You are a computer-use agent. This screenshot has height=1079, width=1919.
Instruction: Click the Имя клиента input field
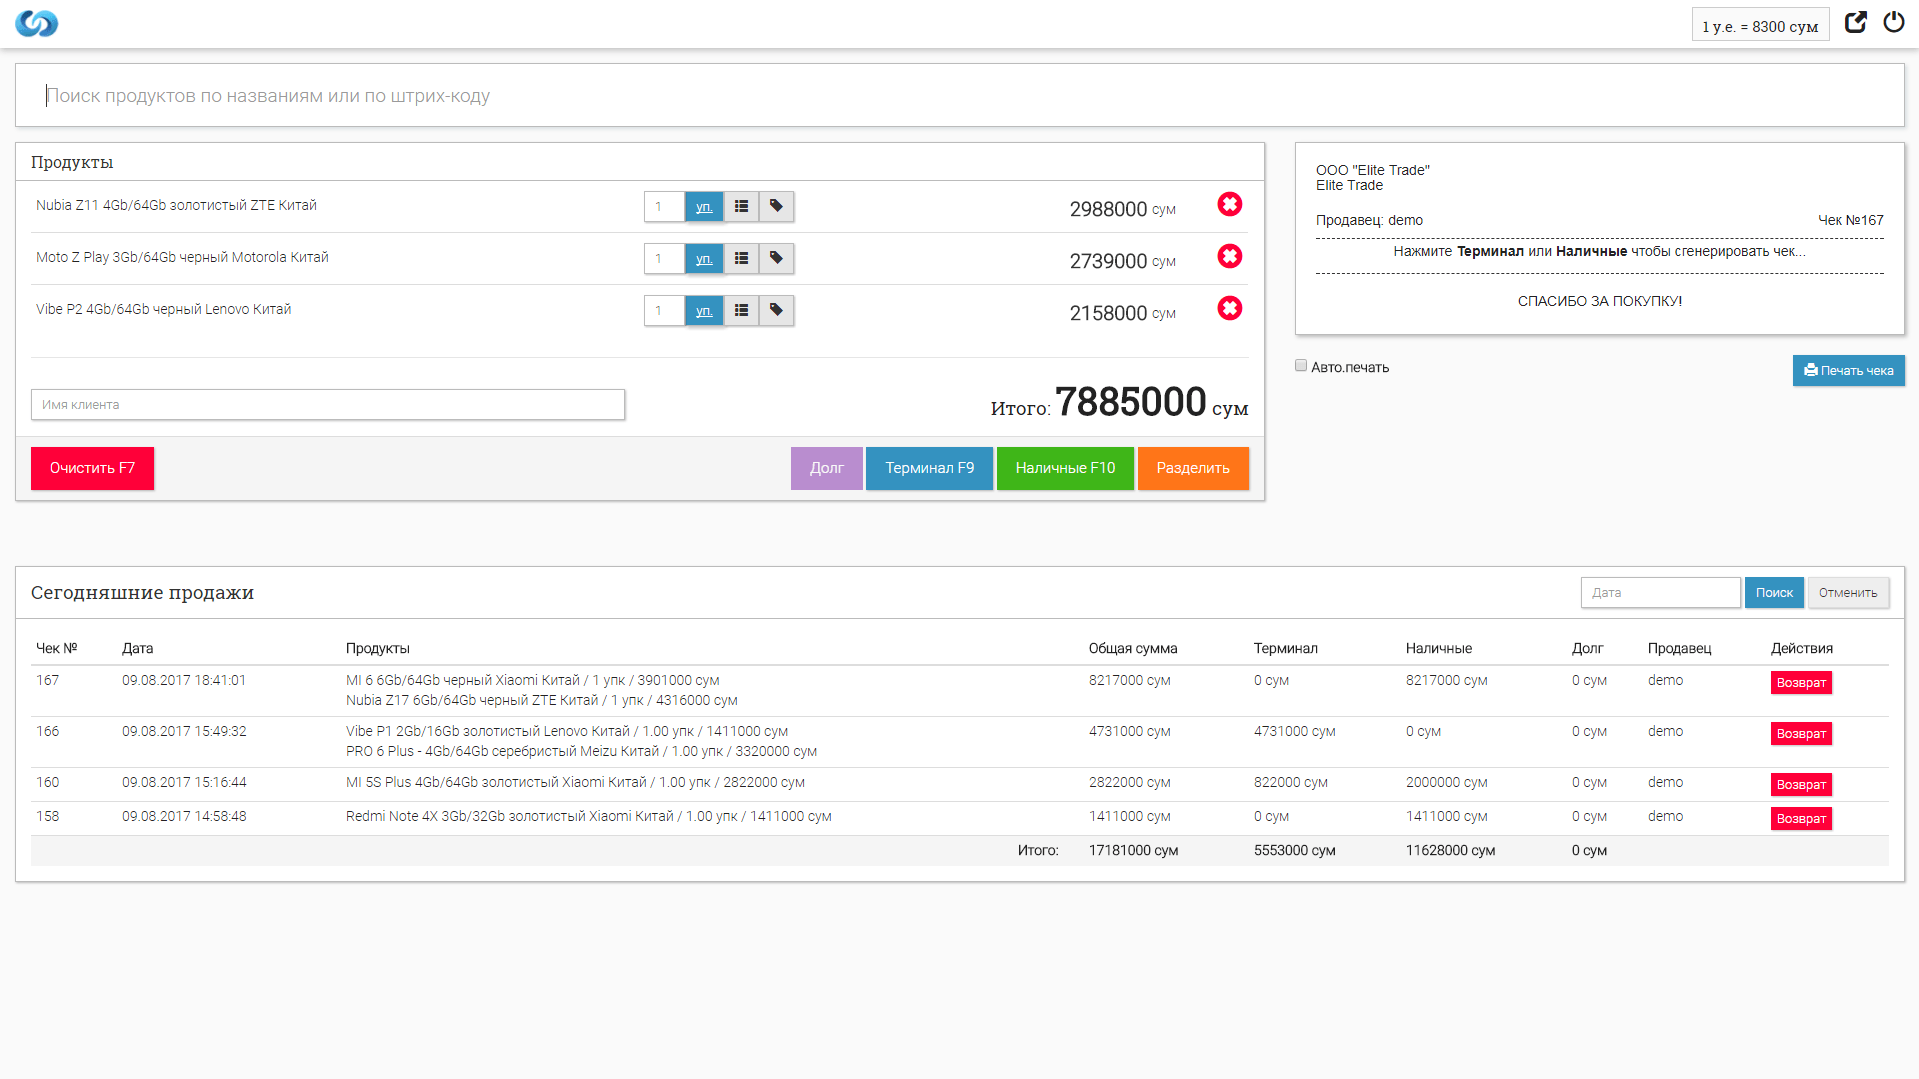[328, 404]
